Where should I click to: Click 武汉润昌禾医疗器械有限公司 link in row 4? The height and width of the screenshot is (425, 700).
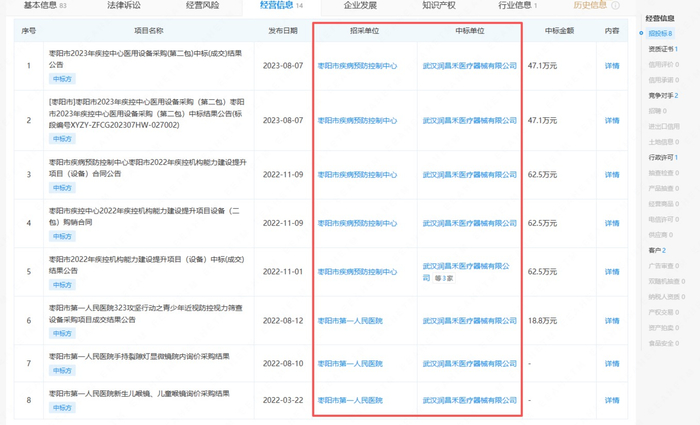pos(470,223)
